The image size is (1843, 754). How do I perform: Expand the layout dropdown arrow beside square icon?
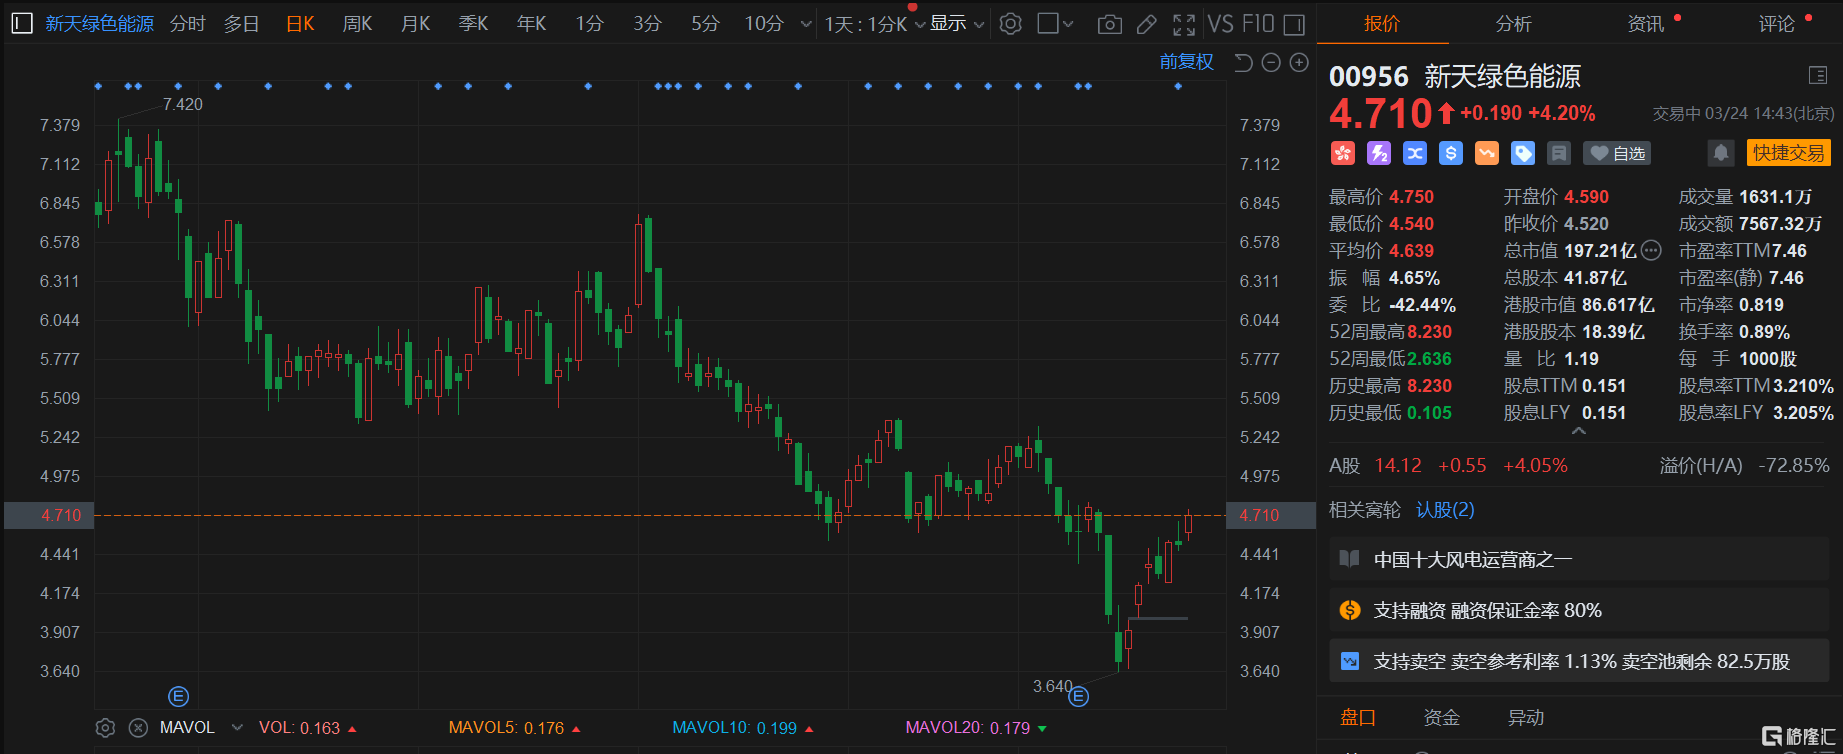click(1068, 24)
